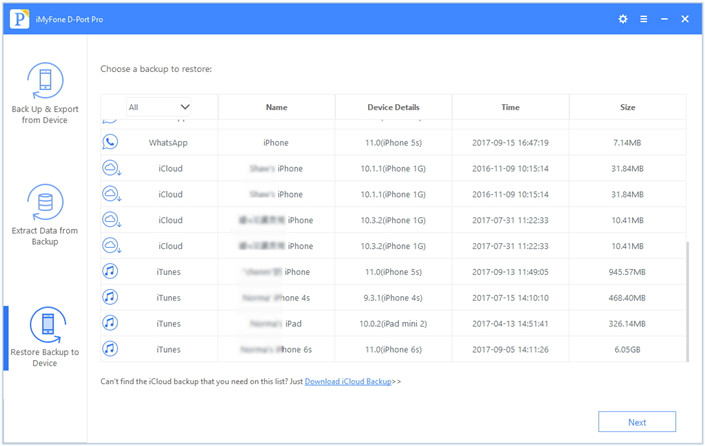The image size is (705, 446).
Task: Open the settings gear in title bar
Action: 623,19
